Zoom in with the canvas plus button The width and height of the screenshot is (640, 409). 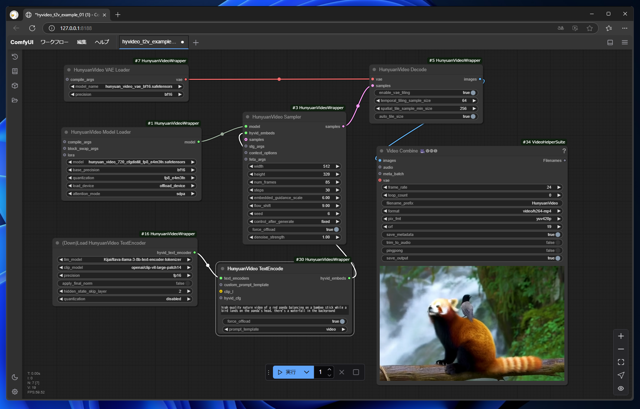[621, 336]
